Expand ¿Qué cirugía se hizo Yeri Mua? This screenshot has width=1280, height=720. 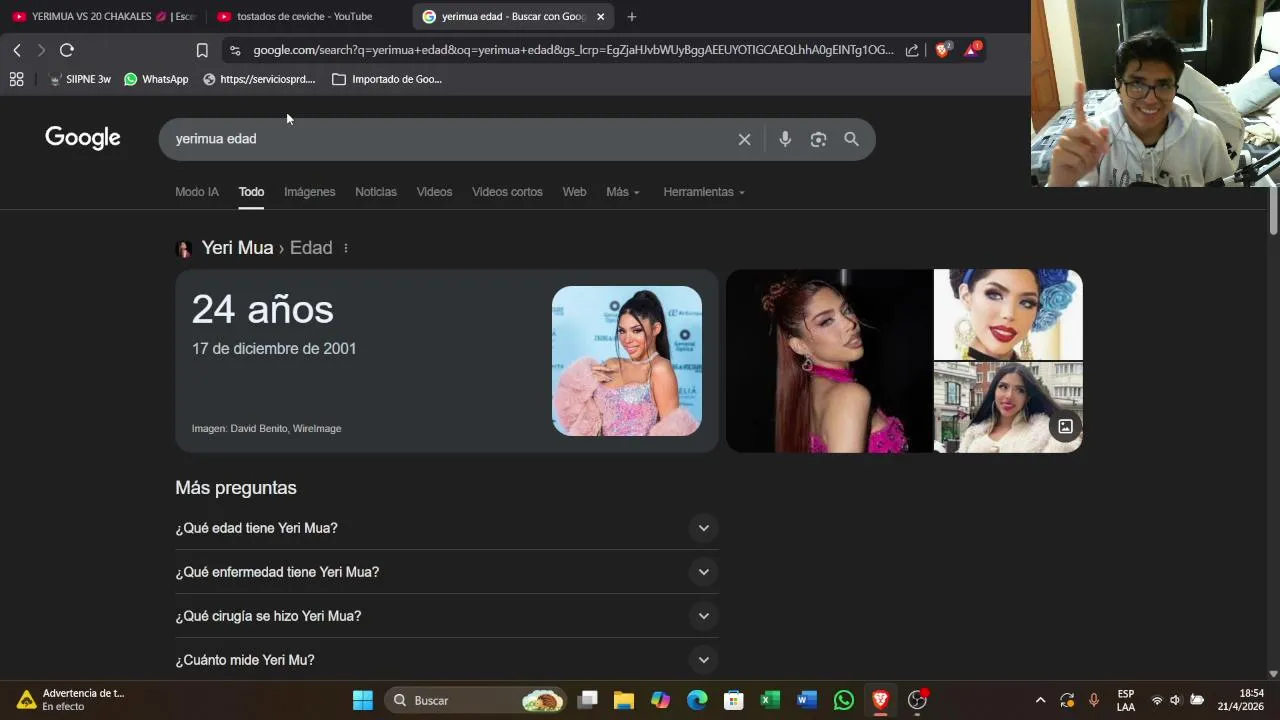pos(447,616)
